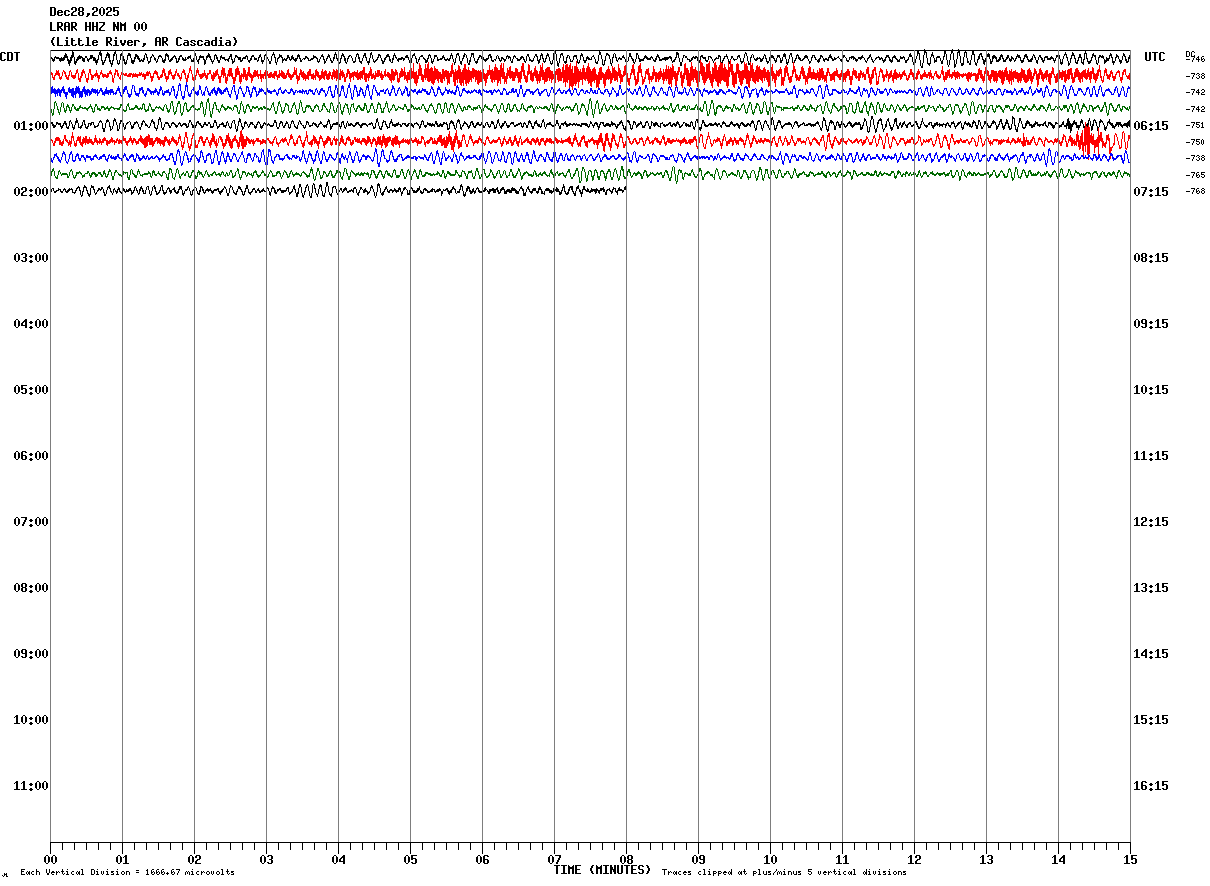Click minute label "13" on the time axis
1210x886 pixels.
[986, 859]
